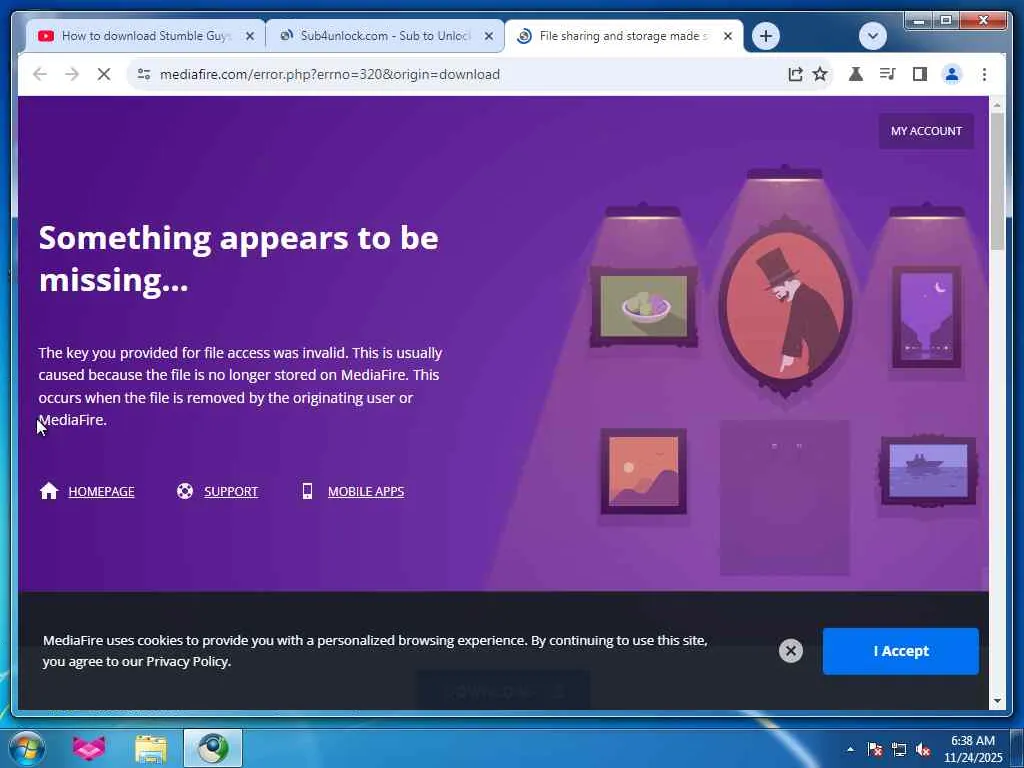Click the page scrollbar thumb
Screen dimensions: 1024x768
click(x=997, y=182)
